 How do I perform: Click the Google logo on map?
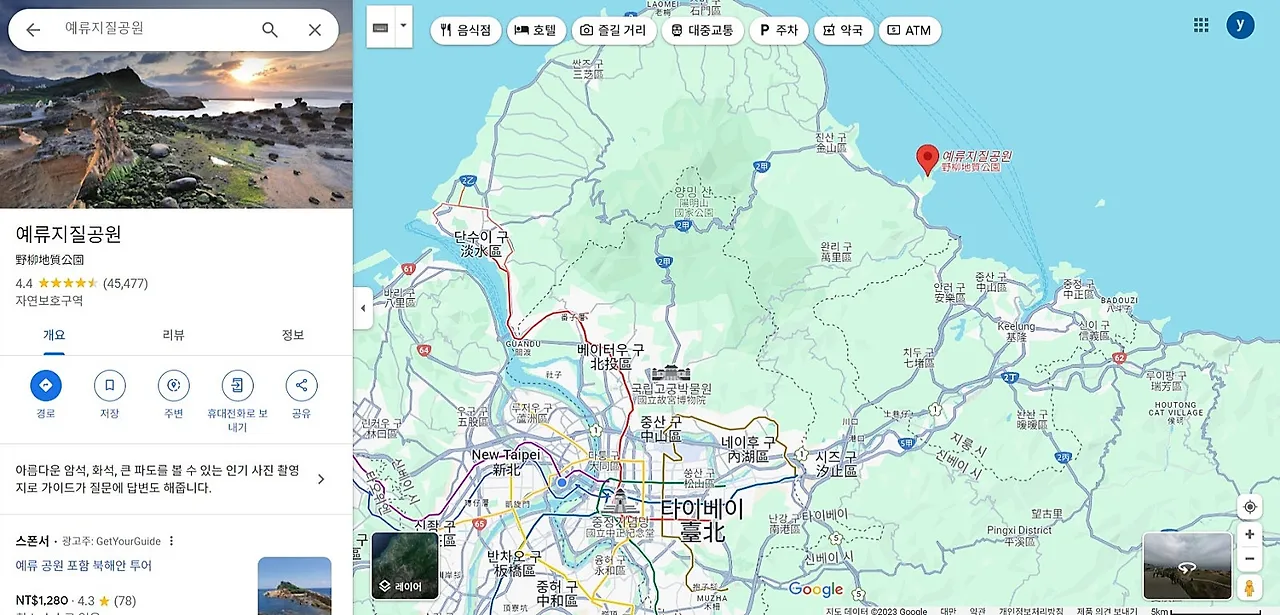click(x=816, y=590)
